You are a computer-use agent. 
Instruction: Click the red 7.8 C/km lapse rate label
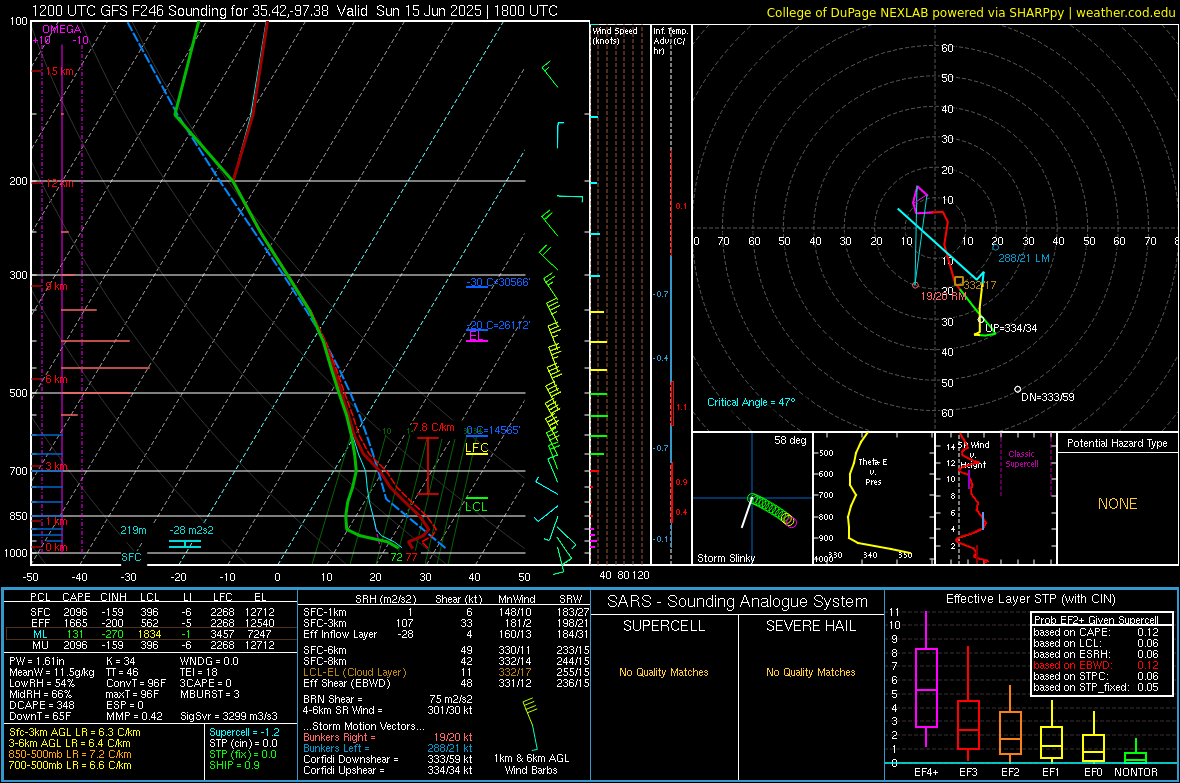433,427
